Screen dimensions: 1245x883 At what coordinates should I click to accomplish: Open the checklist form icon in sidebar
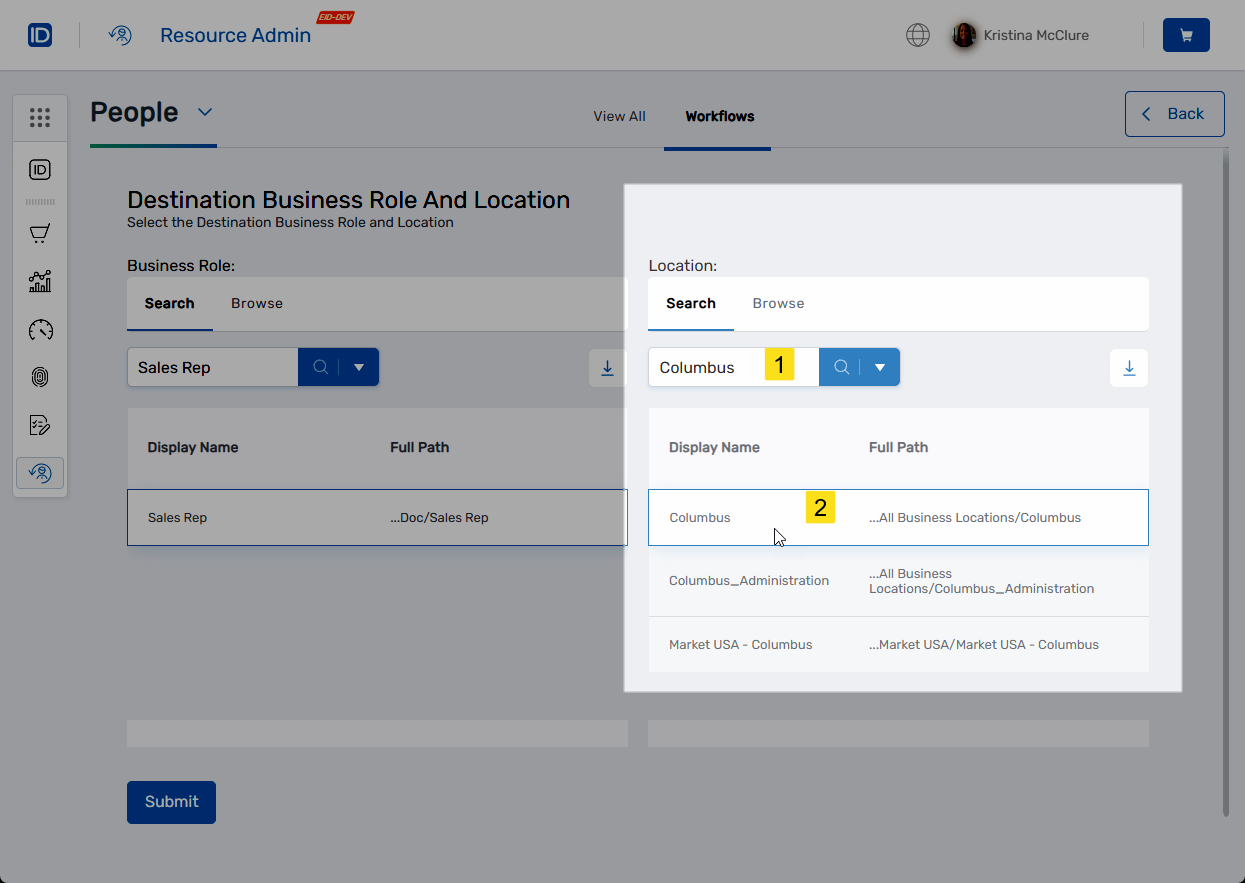pos(40,425)
